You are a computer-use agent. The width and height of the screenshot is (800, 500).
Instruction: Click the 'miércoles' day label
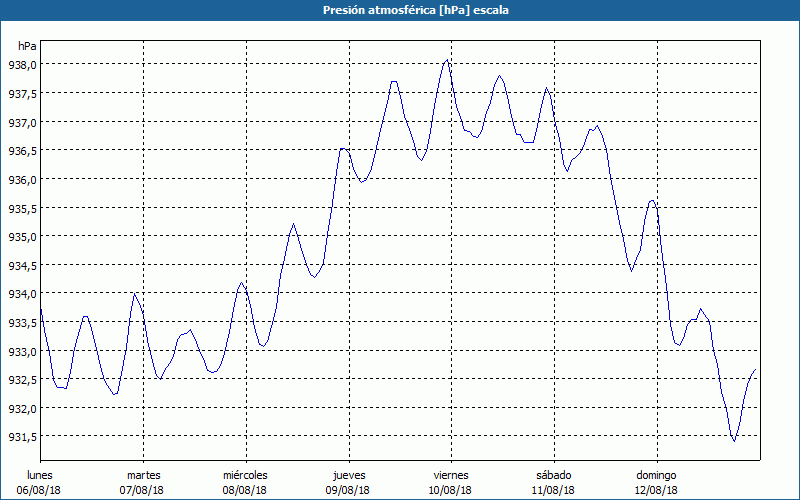pos(245,475)
